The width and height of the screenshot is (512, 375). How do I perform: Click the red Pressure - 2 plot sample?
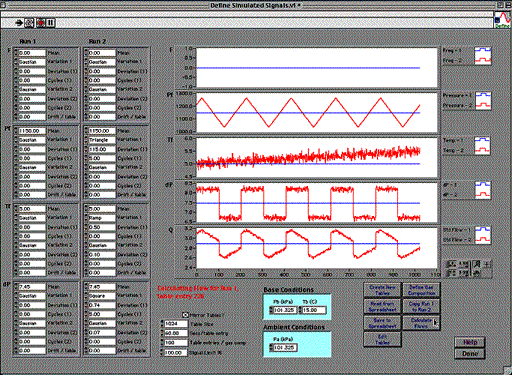pyautogui.click(x=482, y=105)
